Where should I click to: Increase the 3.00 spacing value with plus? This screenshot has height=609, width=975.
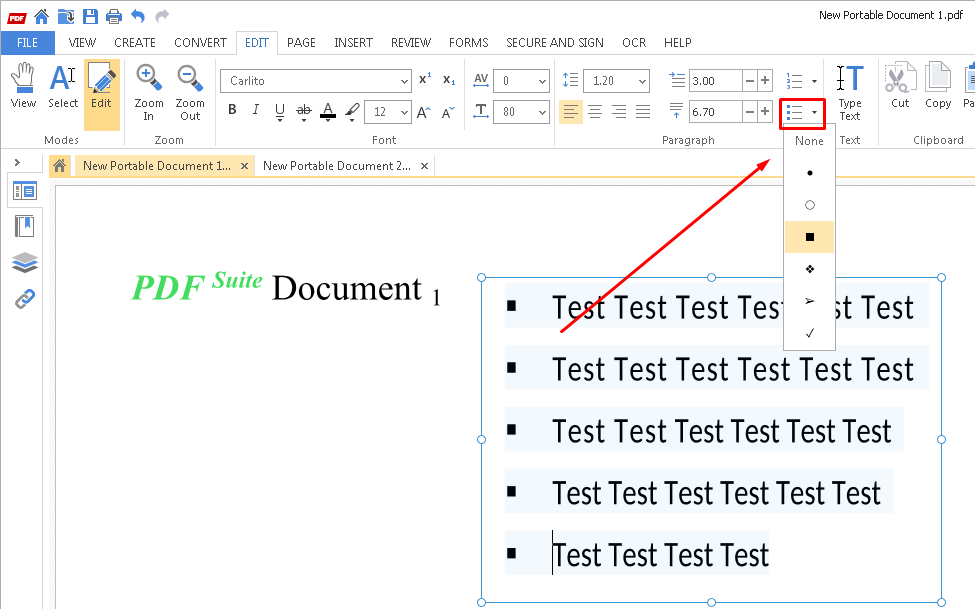point(765,81)
